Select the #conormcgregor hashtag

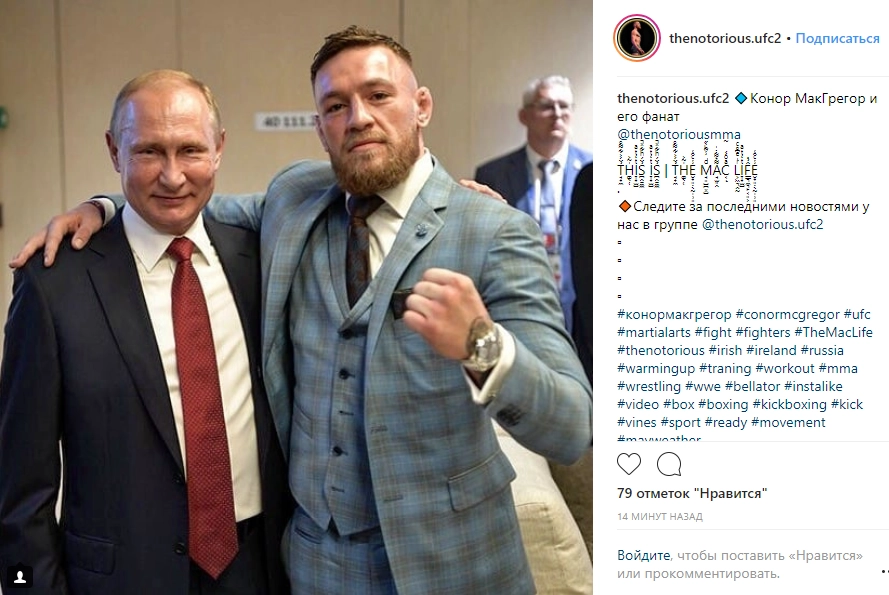(787, 314)
